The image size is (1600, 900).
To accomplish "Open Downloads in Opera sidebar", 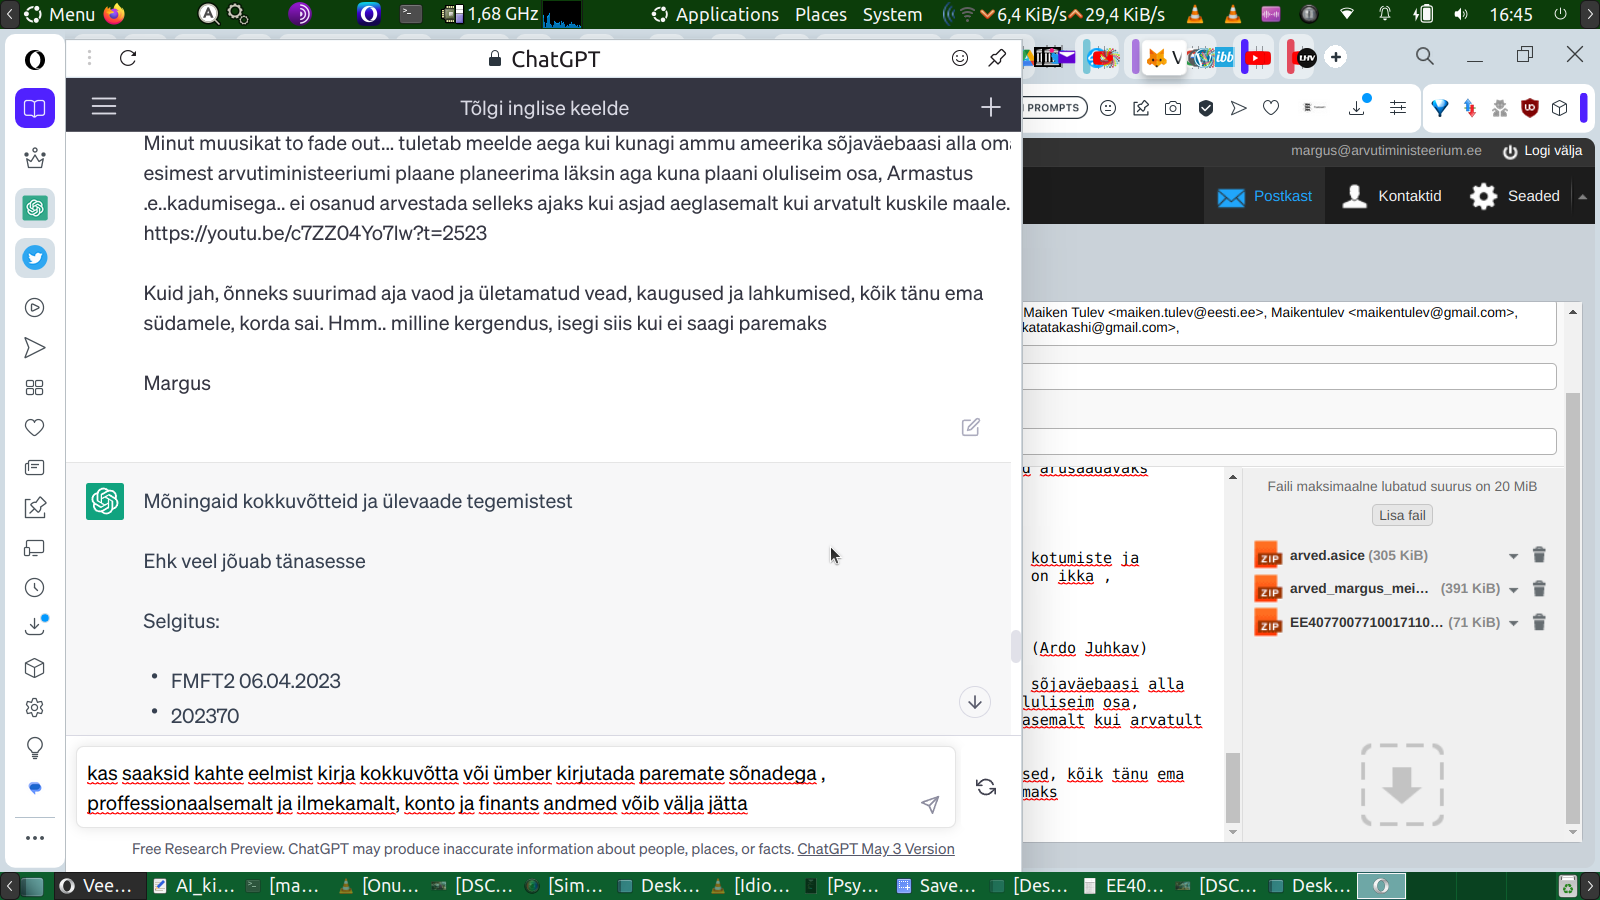I will point(35,626).
